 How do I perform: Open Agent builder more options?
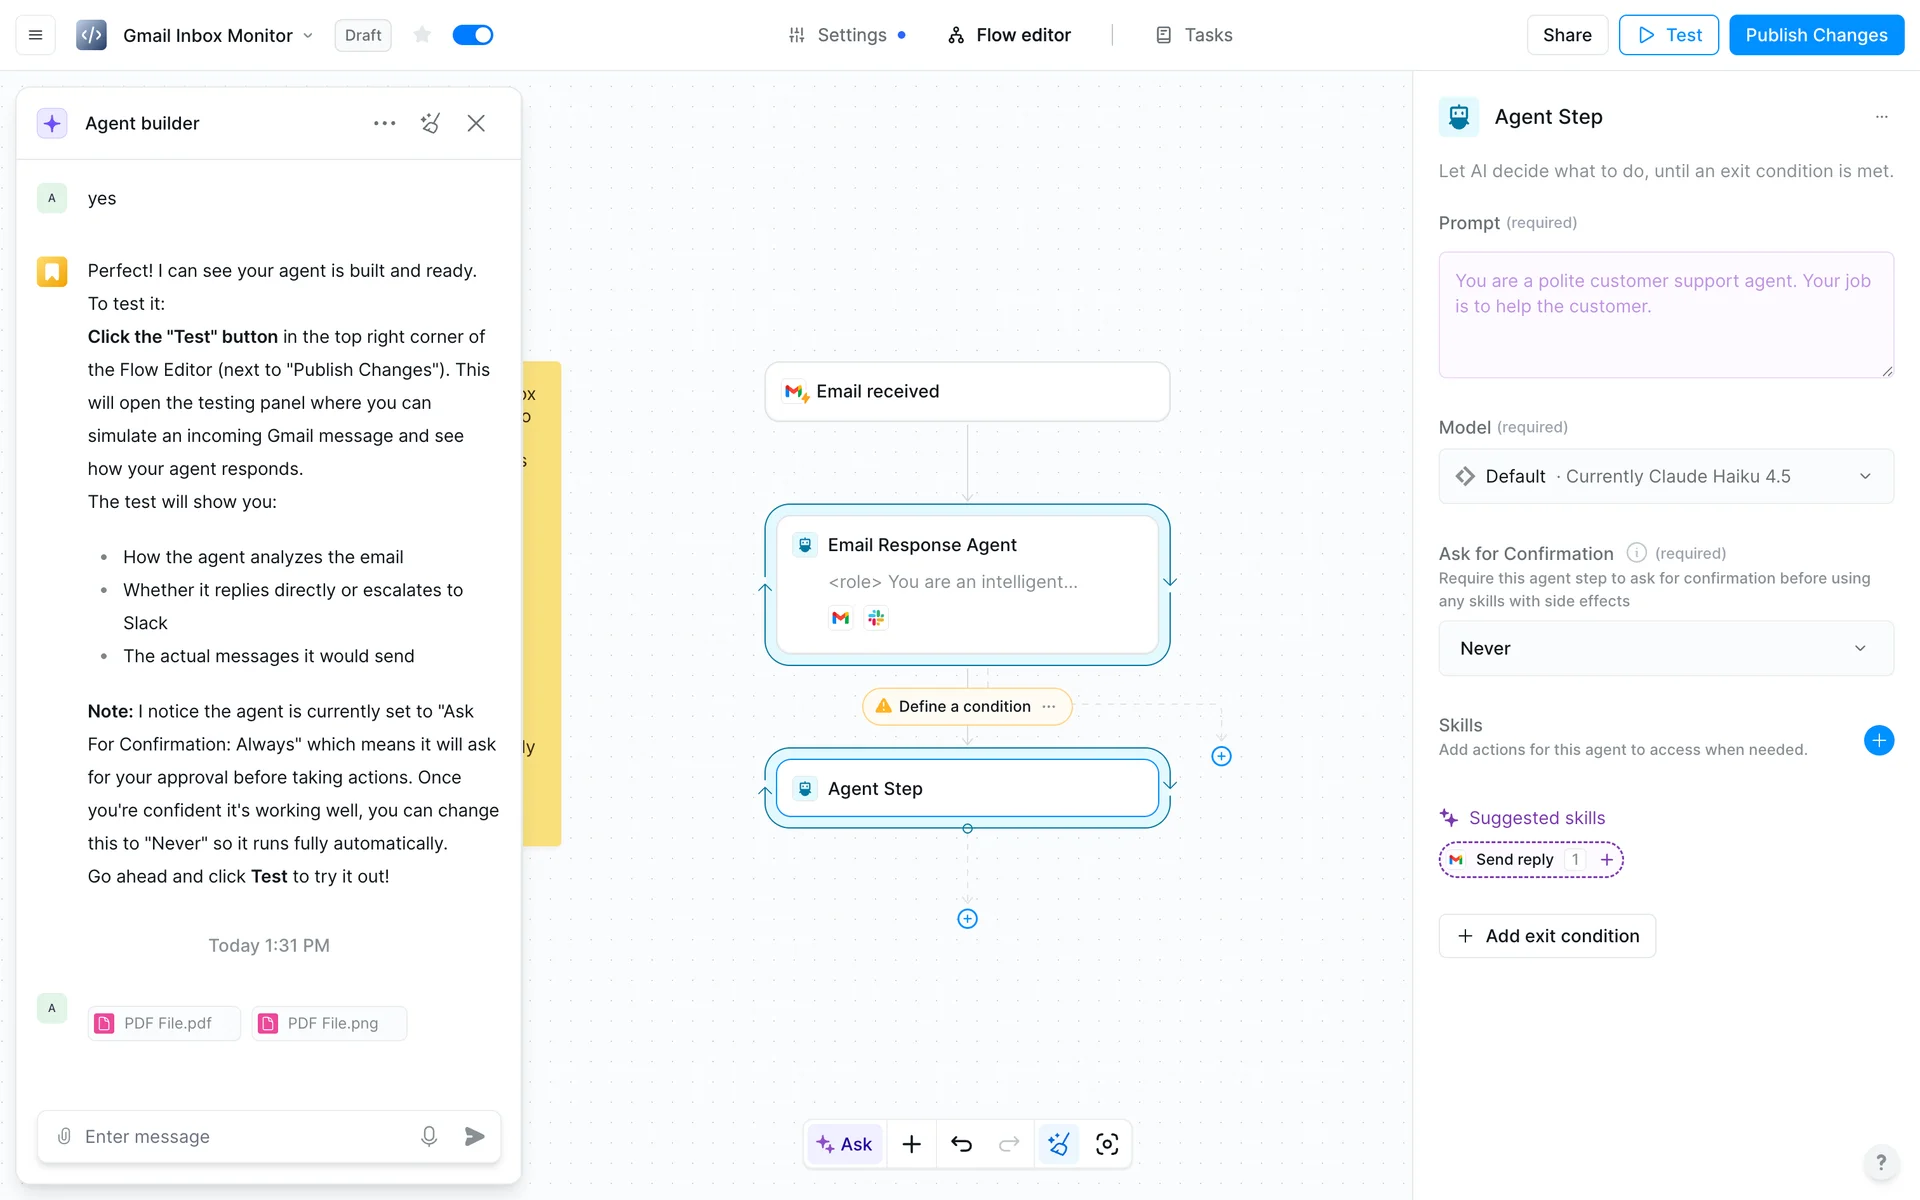point(384,123)
